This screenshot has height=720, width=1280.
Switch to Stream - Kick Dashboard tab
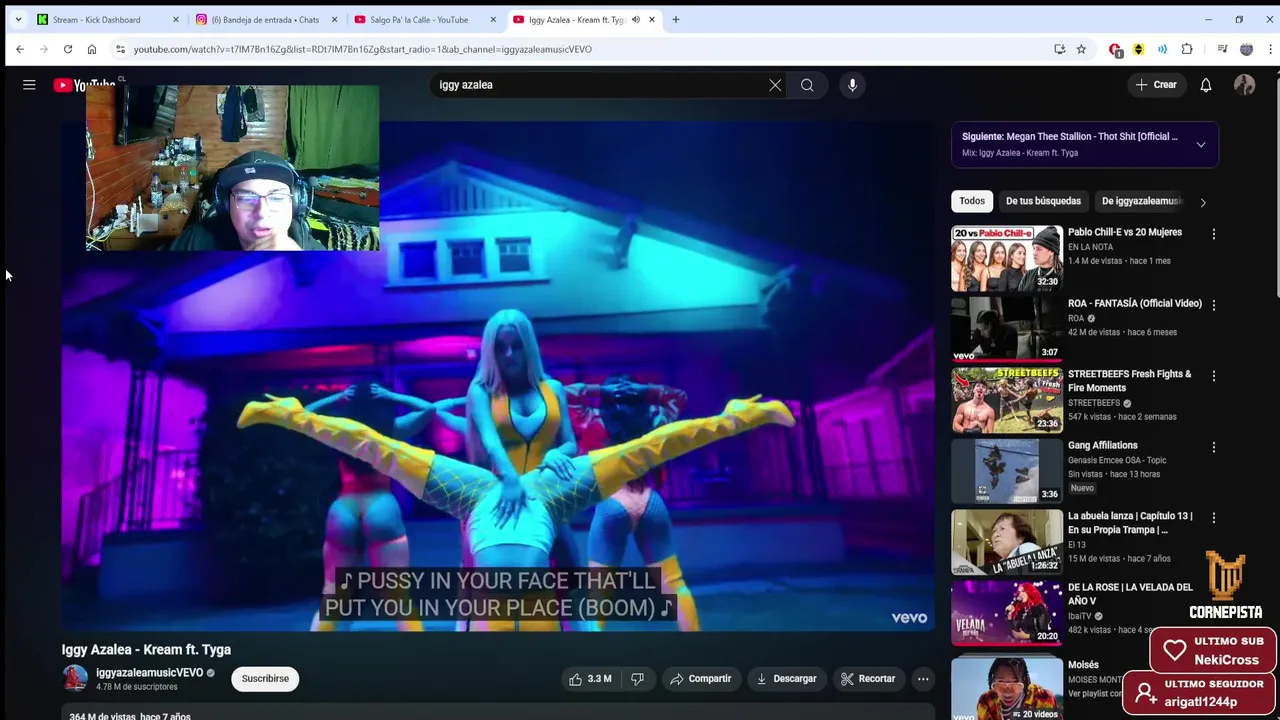point(96,20)
